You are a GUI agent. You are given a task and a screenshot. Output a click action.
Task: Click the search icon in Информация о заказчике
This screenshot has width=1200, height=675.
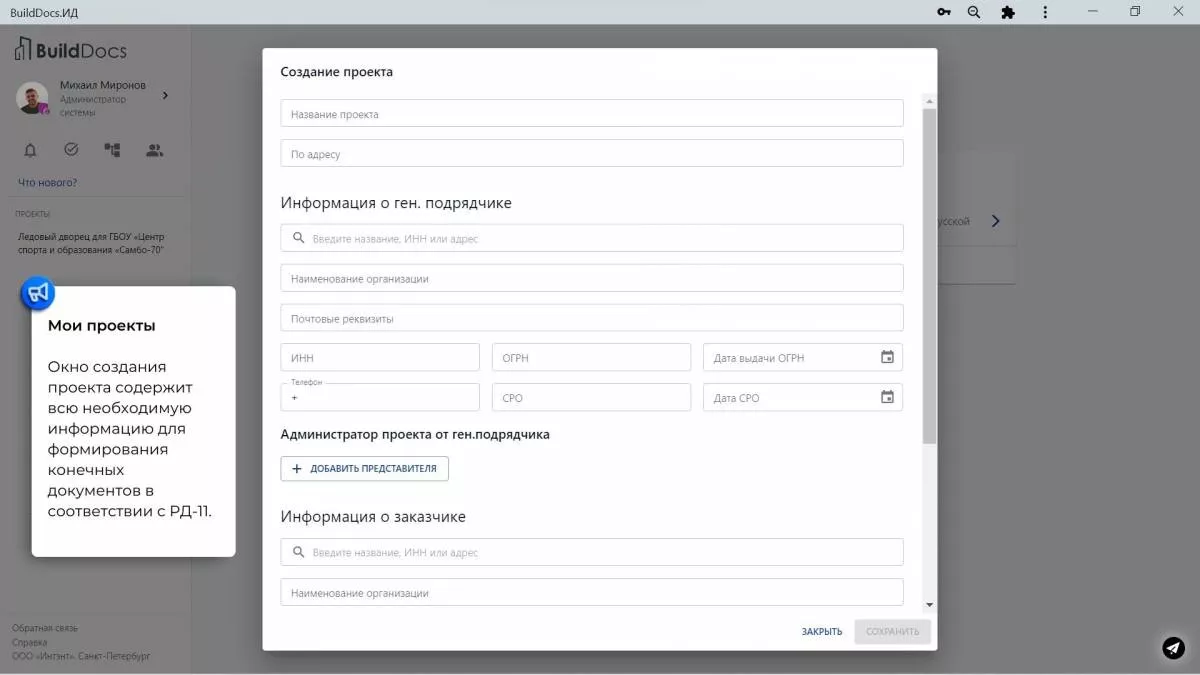(297, 551)
